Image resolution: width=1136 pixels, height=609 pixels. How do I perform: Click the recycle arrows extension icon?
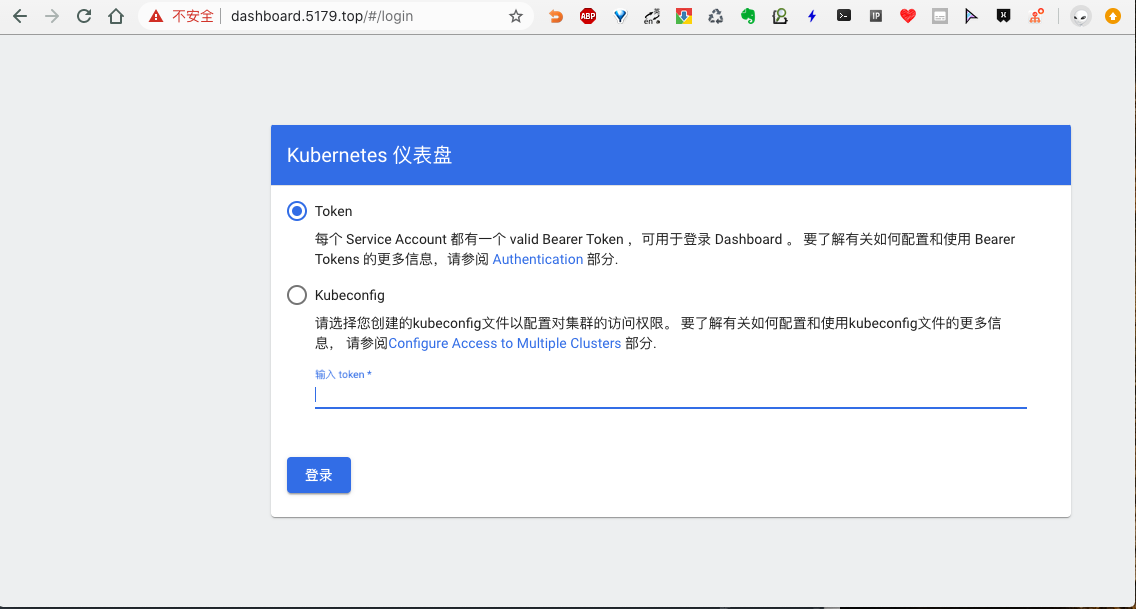click(716, 16)
